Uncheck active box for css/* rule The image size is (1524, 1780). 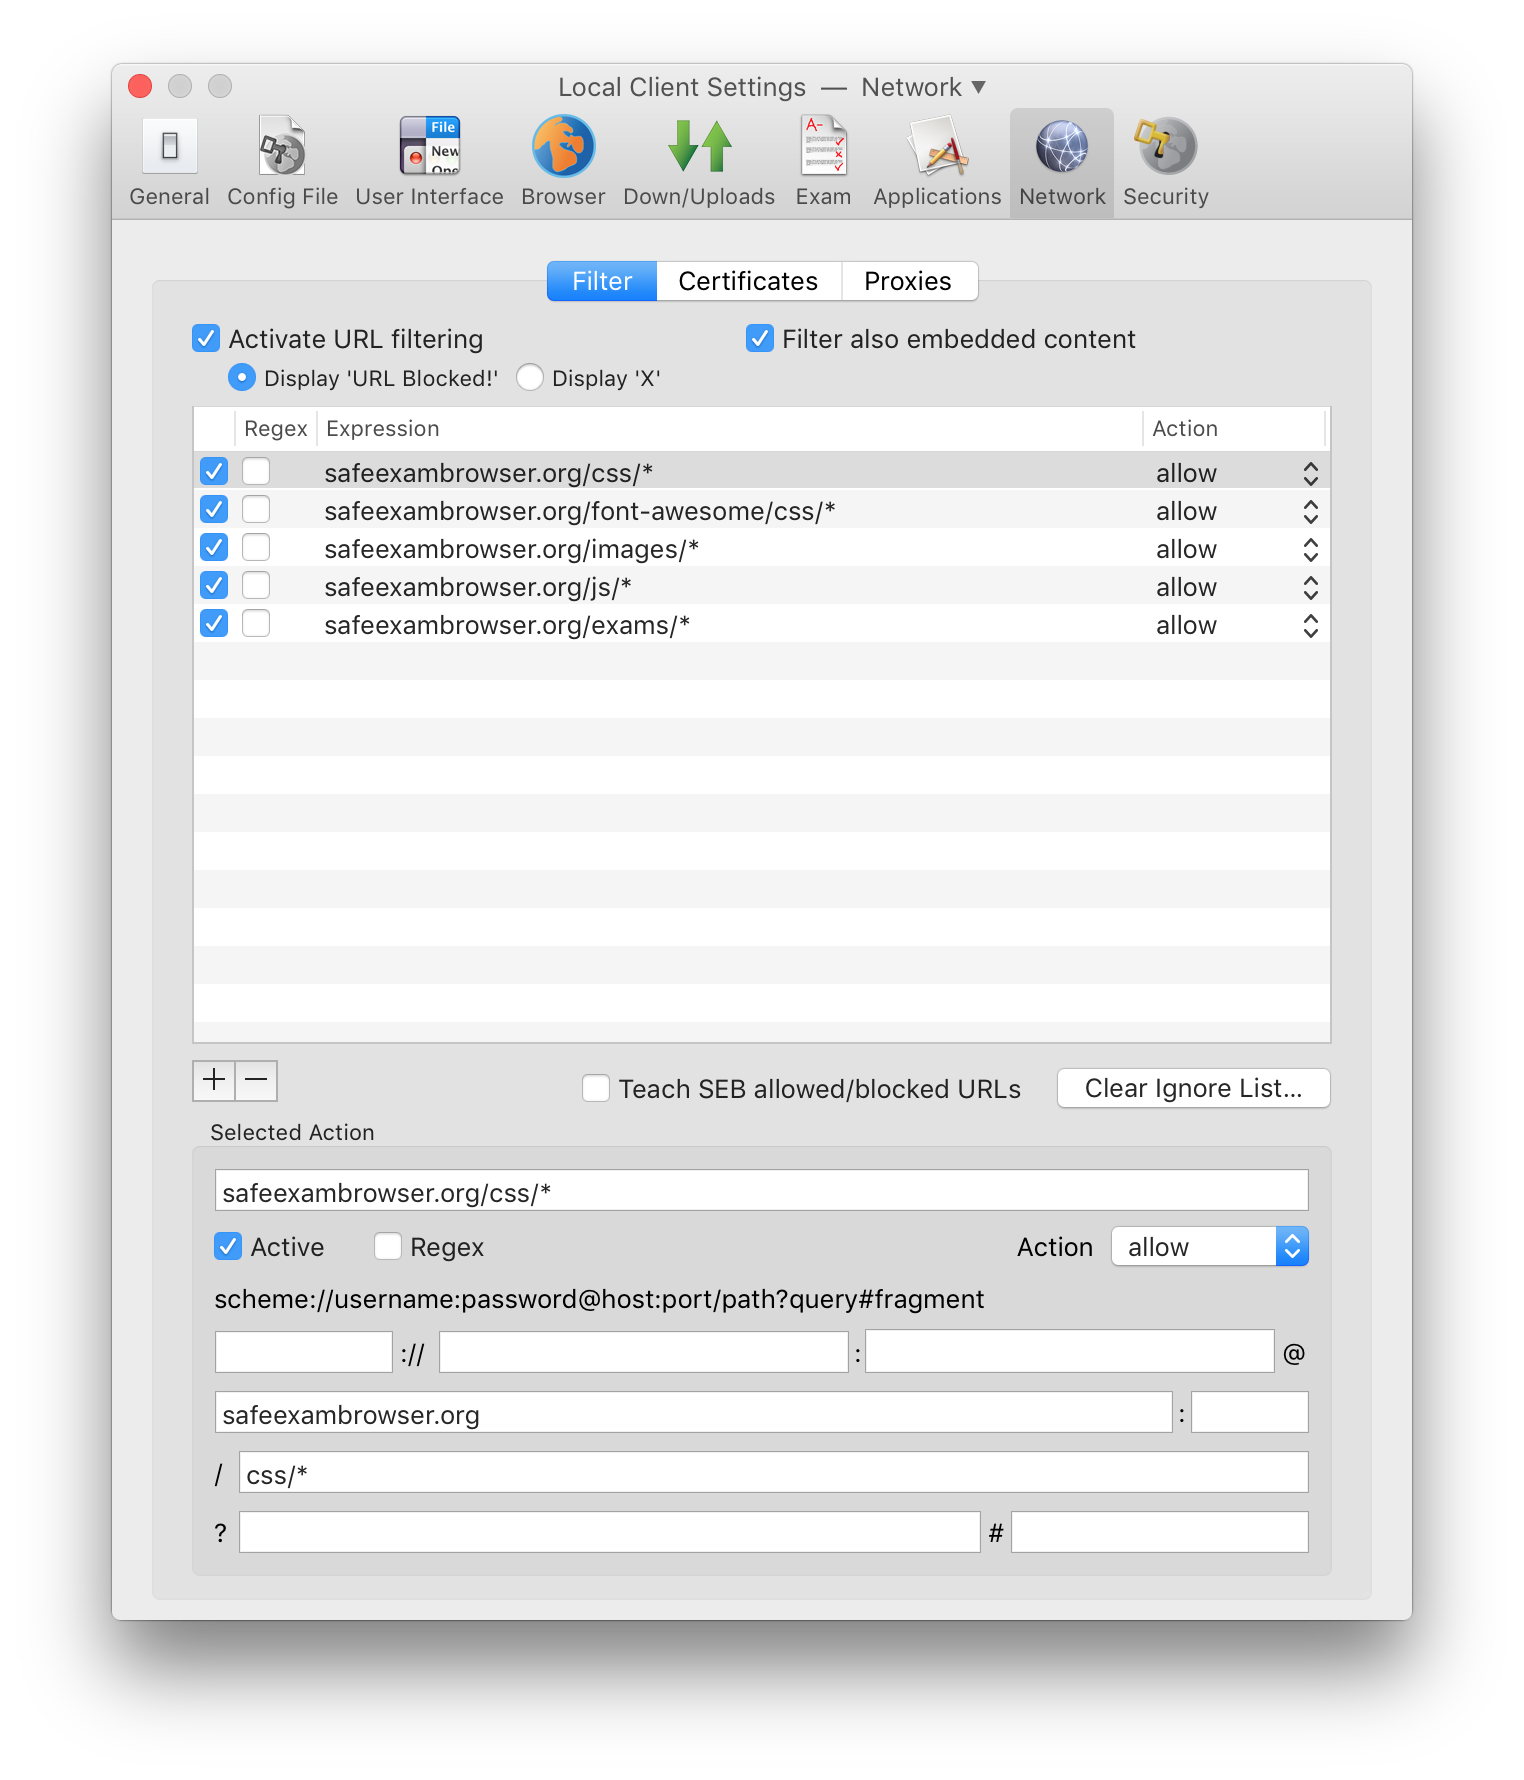[214, 471]
